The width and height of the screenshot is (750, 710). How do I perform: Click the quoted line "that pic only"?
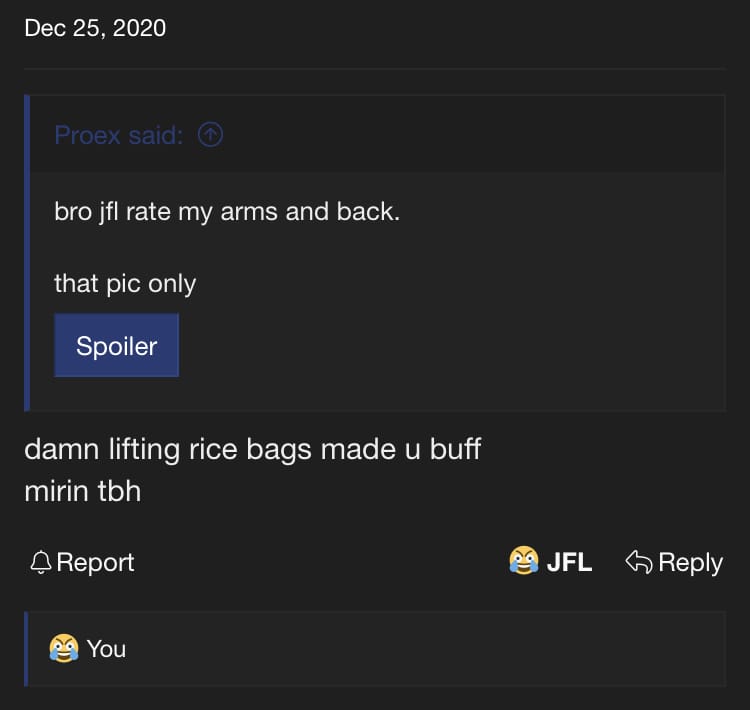(125, 283)
